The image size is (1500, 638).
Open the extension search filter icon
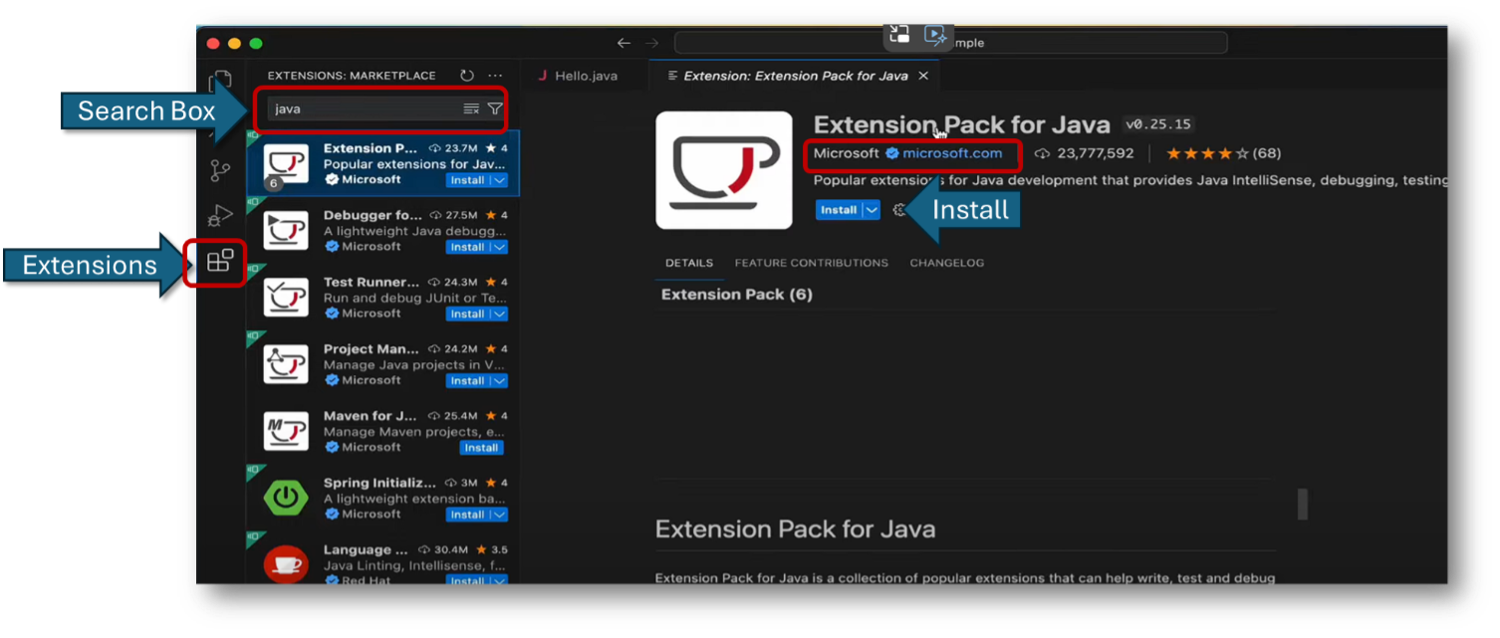(496, 109)
